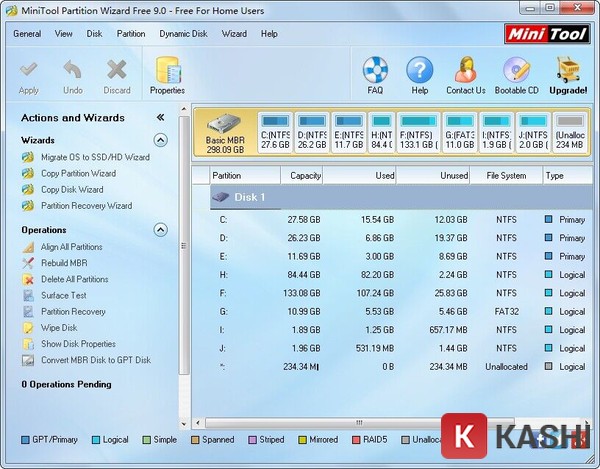
Task: Select the J: 1.96 GB partition row
Action: click(x=401, y=348)
